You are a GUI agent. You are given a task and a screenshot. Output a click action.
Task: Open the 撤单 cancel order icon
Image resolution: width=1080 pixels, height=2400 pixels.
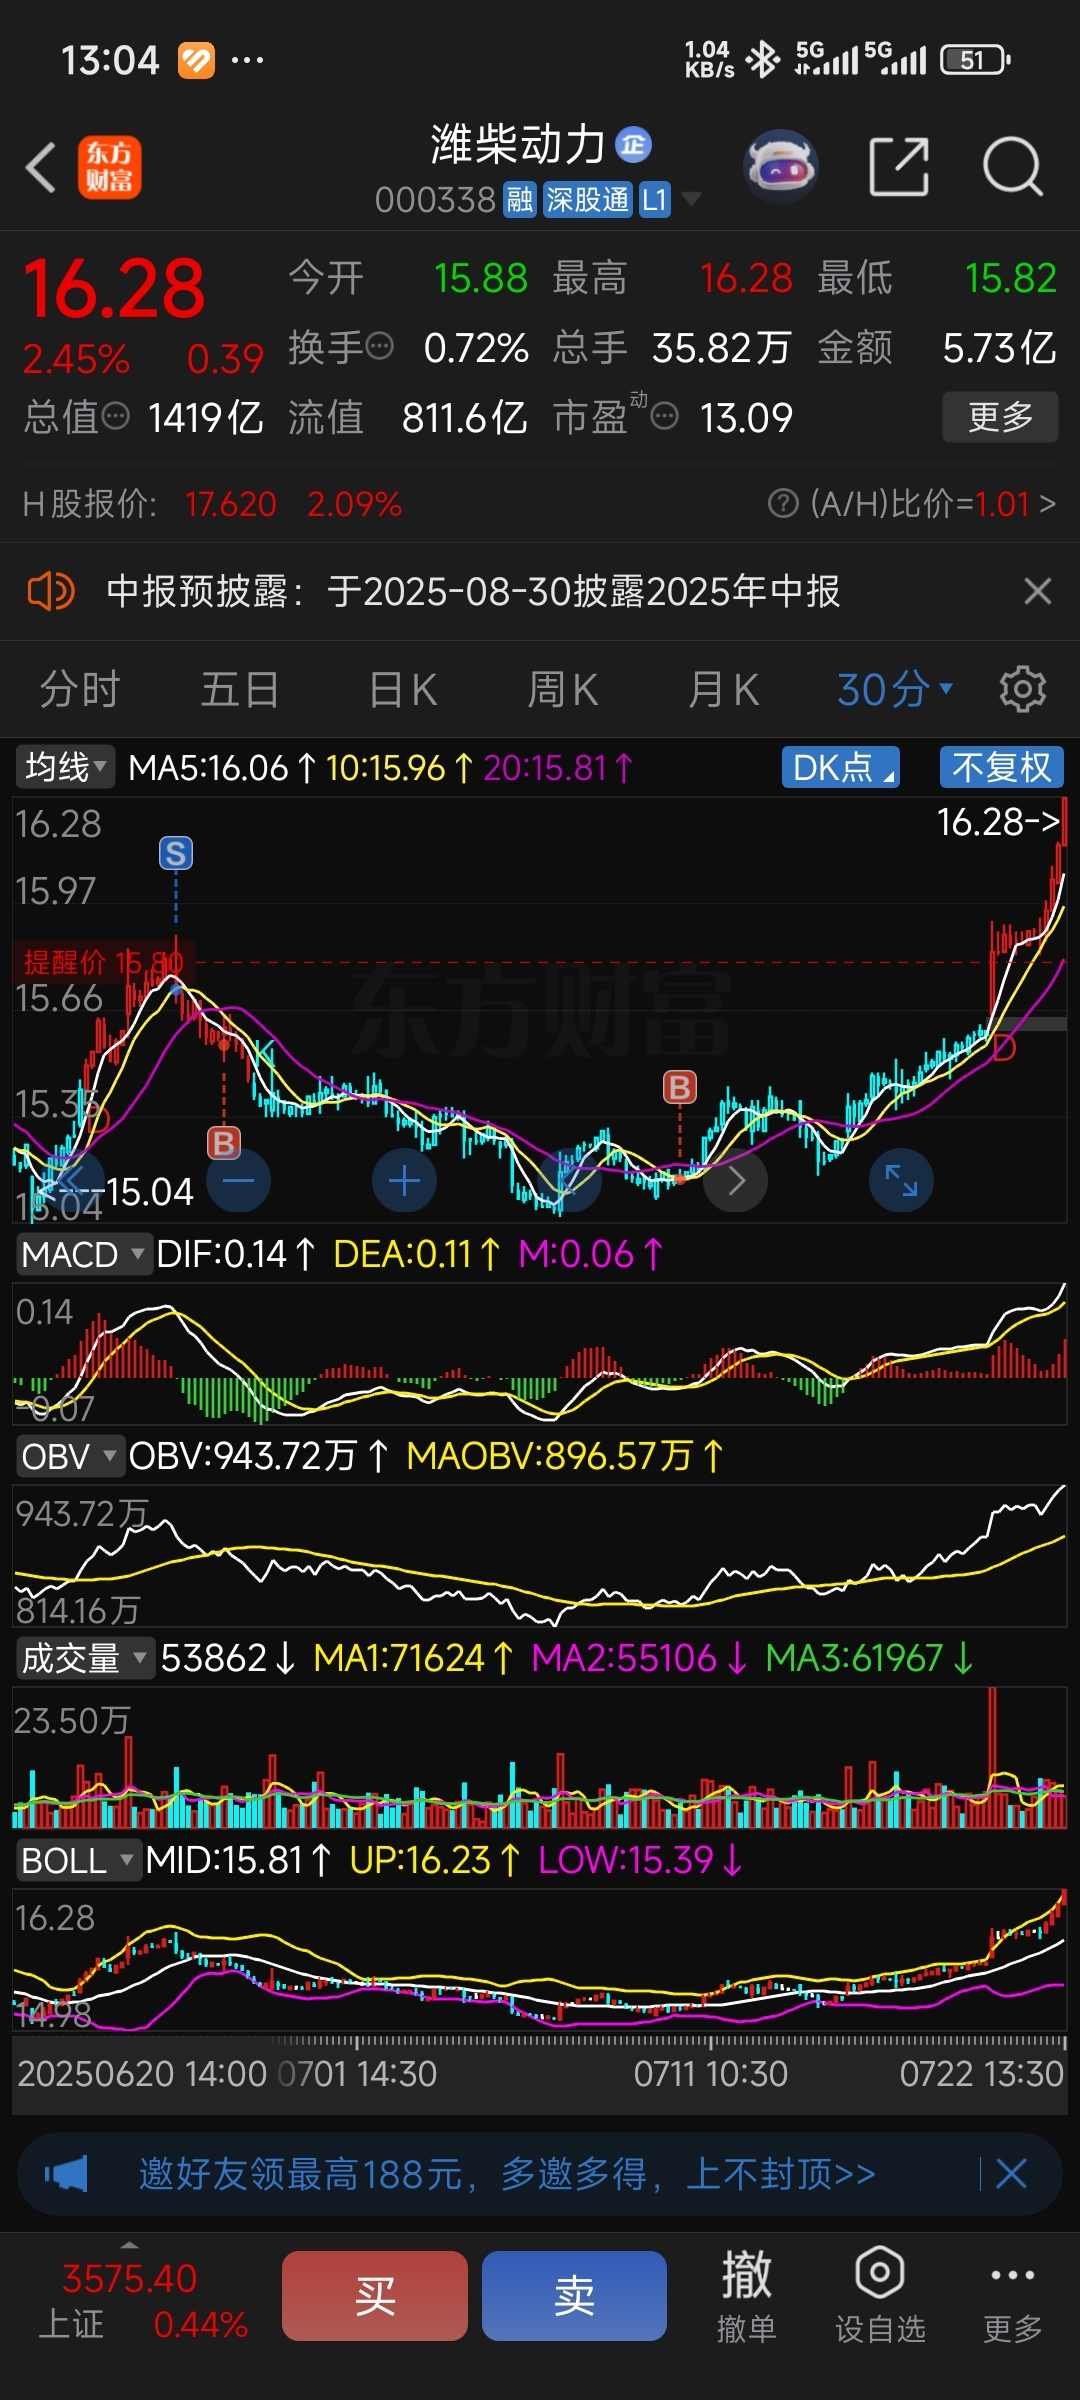[x=746, y=2294]
